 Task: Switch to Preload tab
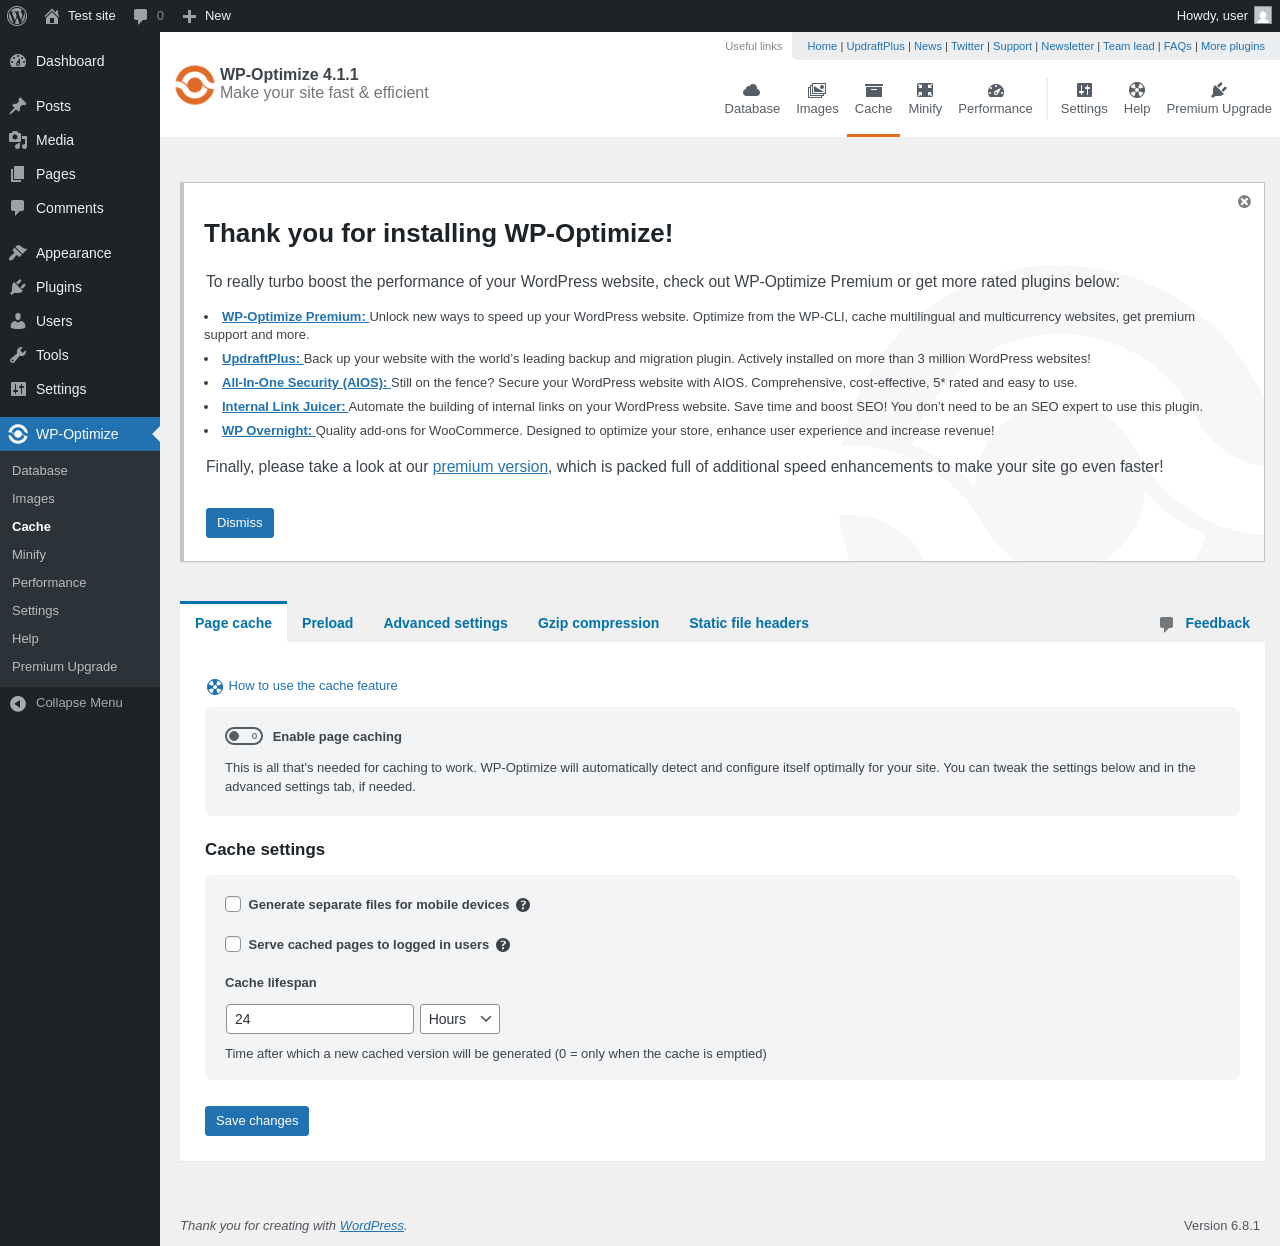[x=327, y=623]
